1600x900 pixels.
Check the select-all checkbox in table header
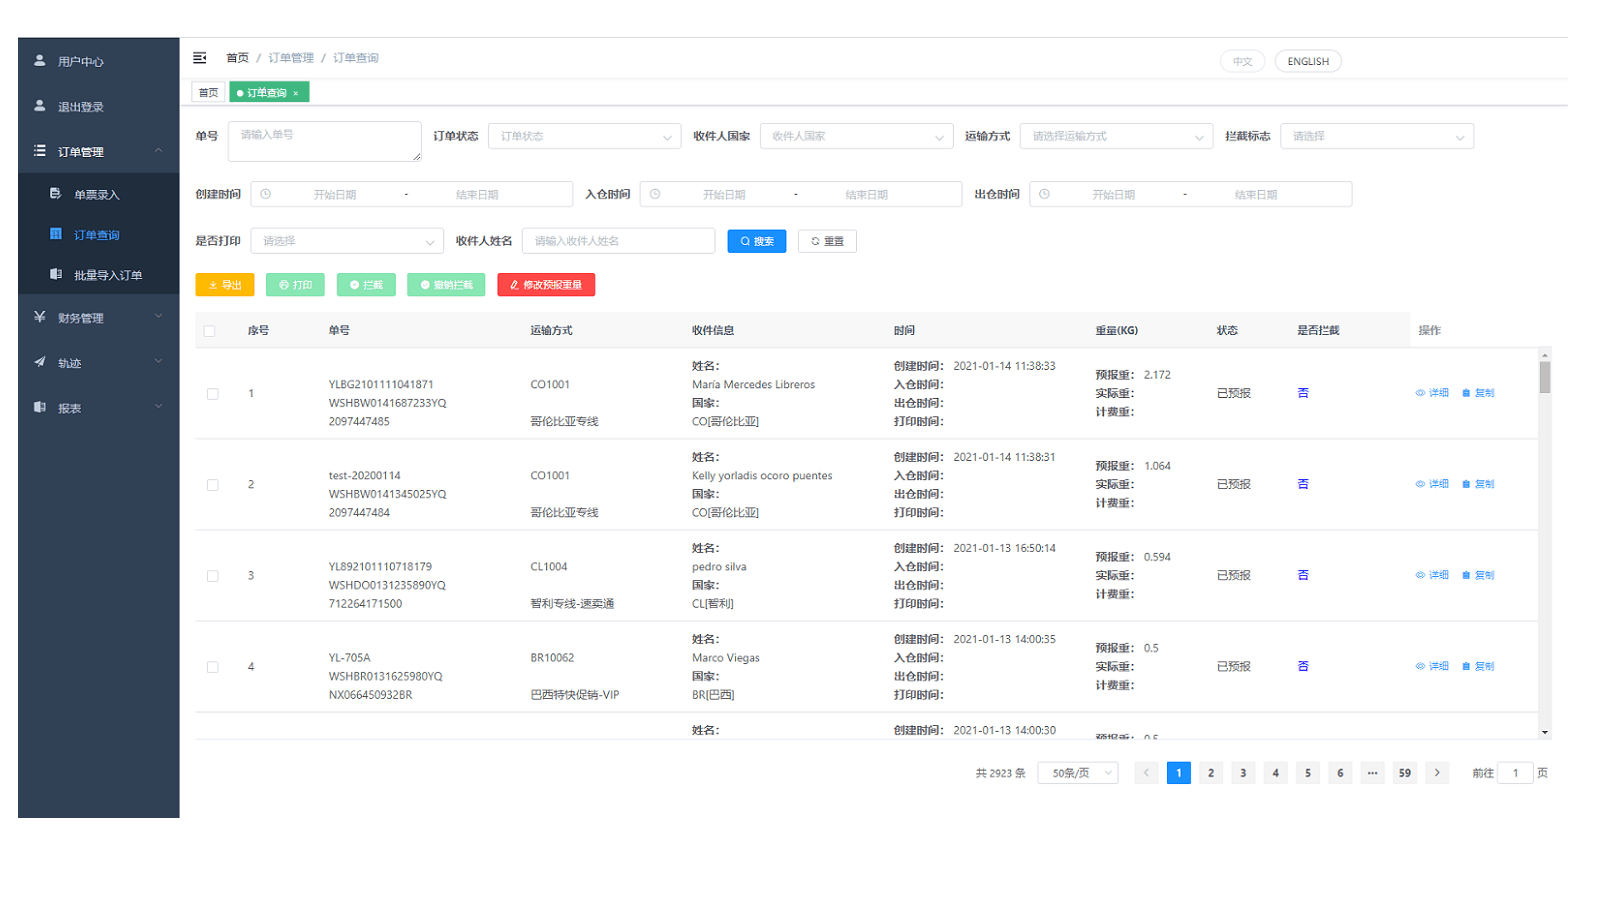211,330
